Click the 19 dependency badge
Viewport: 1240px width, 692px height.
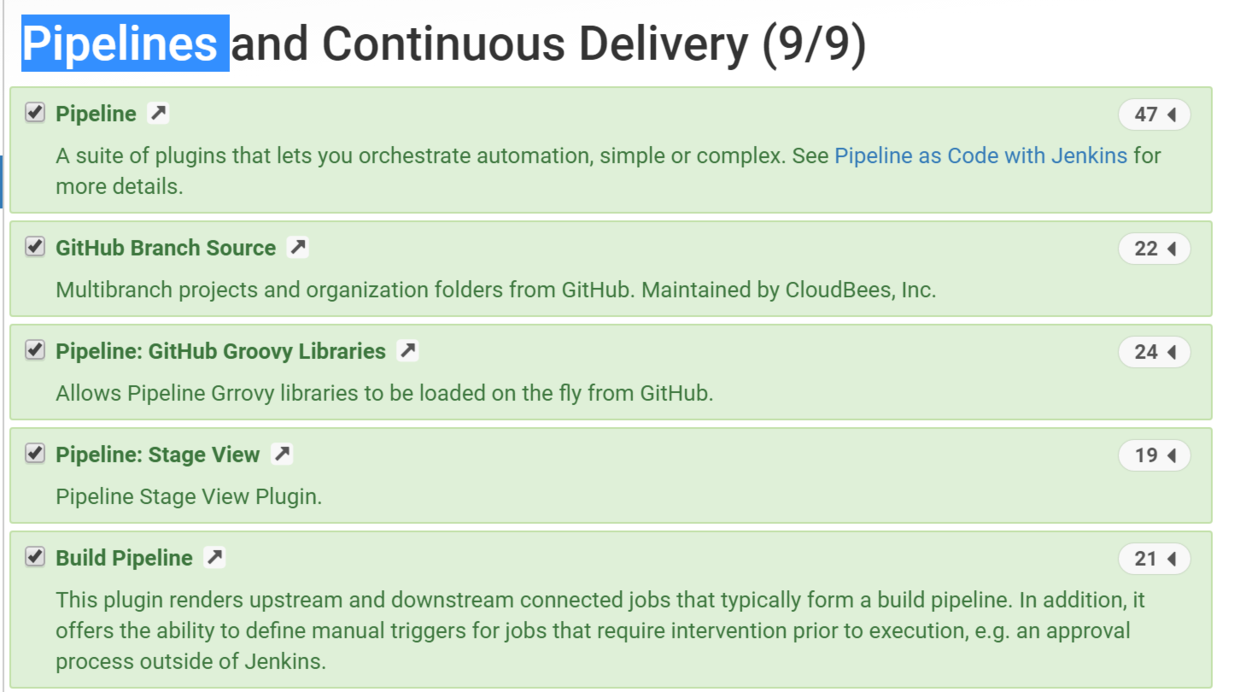[x=1154, y=455]
